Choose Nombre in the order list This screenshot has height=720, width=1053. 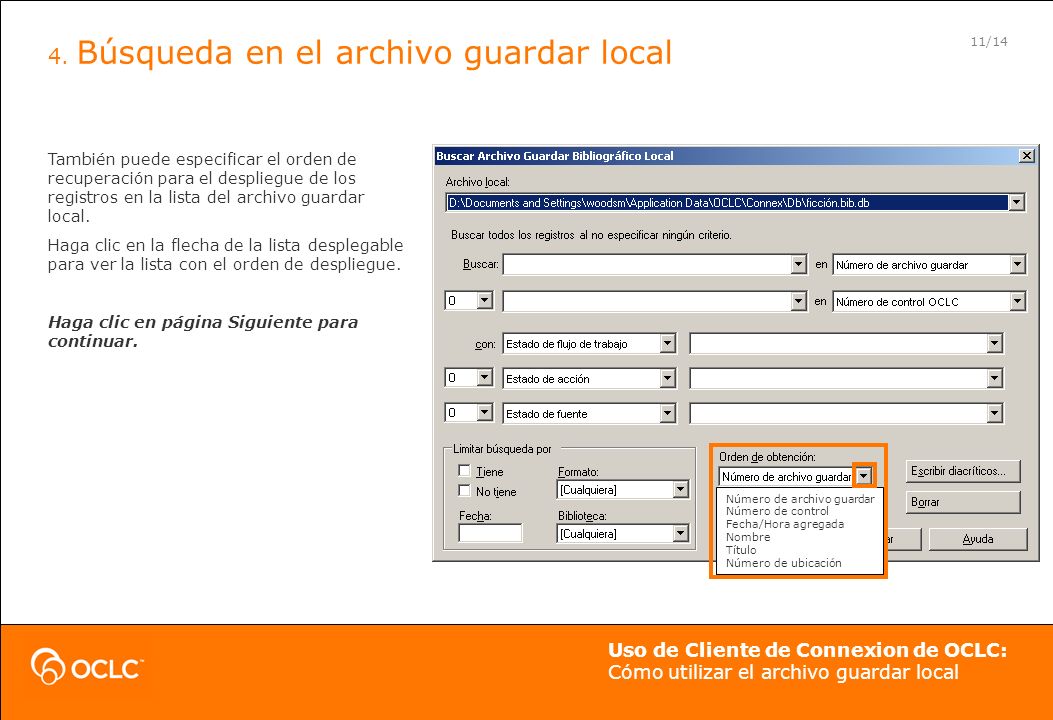click(747, 537)
